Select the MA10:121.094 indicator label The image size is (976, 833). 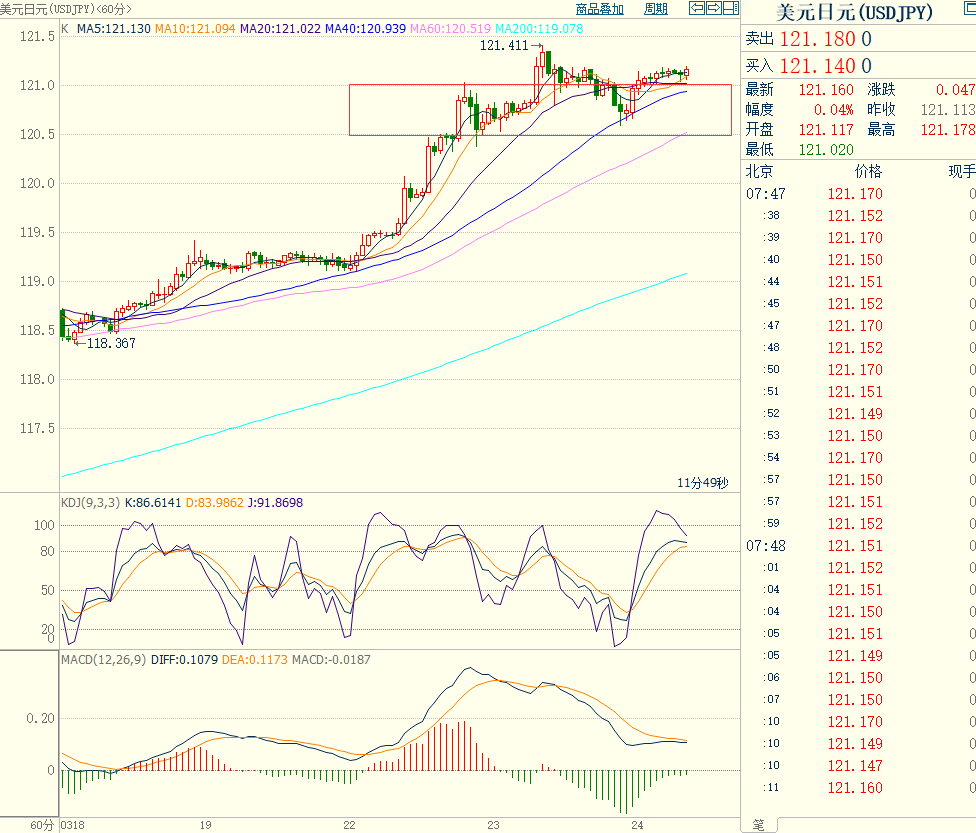click(195, 29)
